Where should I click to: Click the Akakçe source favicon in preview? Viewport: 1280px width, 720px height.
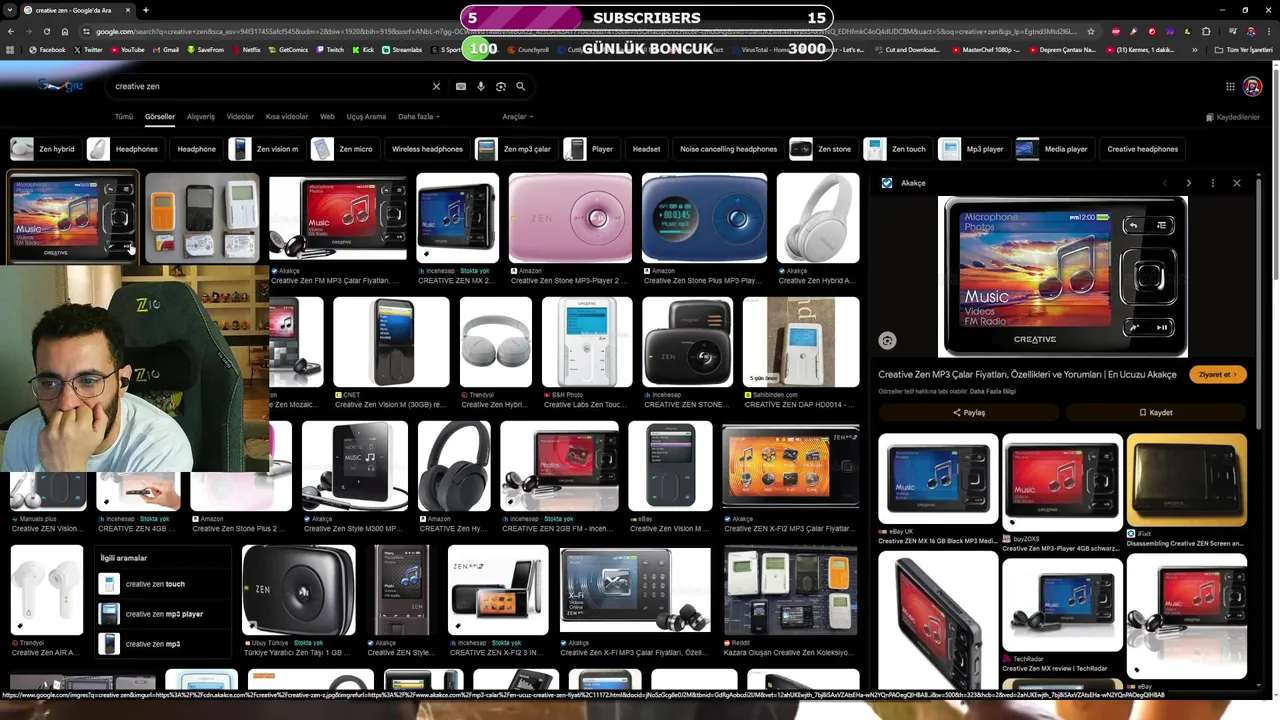coord(887,183)
